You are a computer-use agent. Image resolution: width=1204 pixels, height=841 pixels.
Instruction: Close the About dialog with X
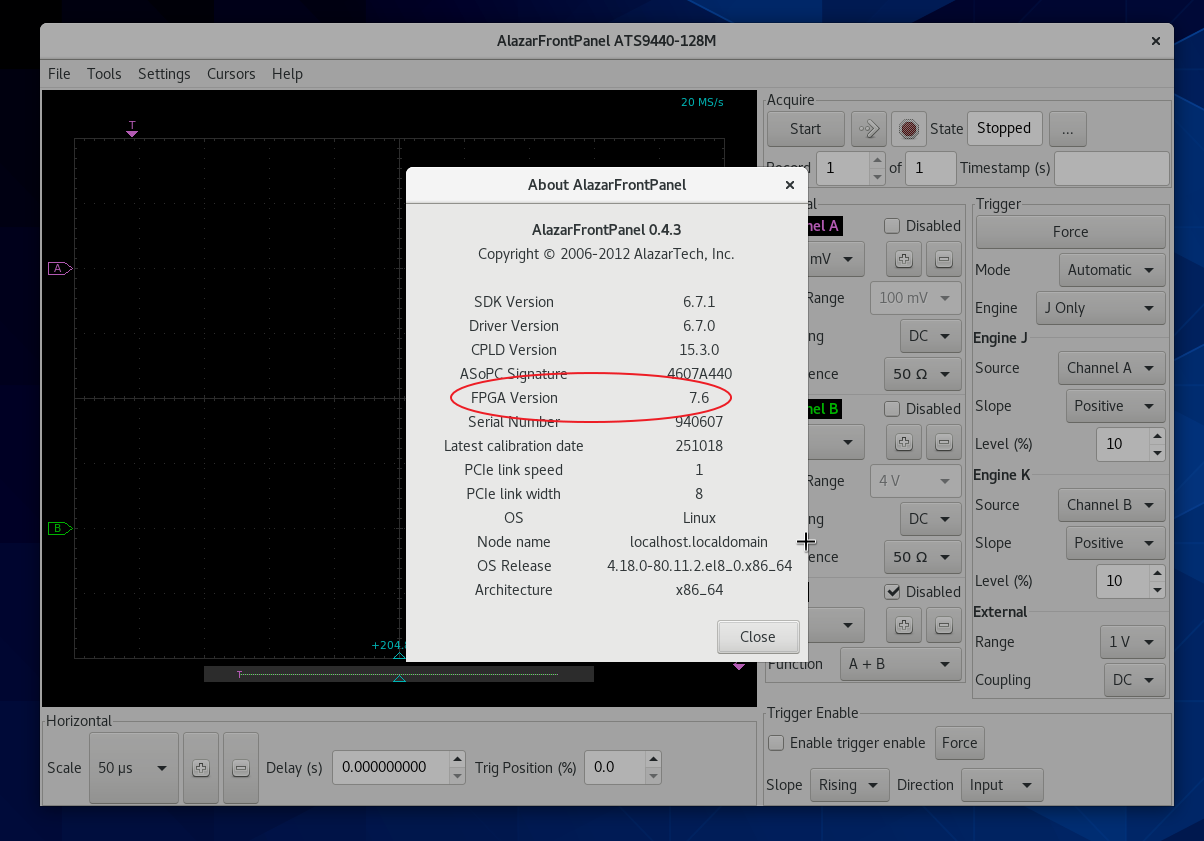(789, 185)
